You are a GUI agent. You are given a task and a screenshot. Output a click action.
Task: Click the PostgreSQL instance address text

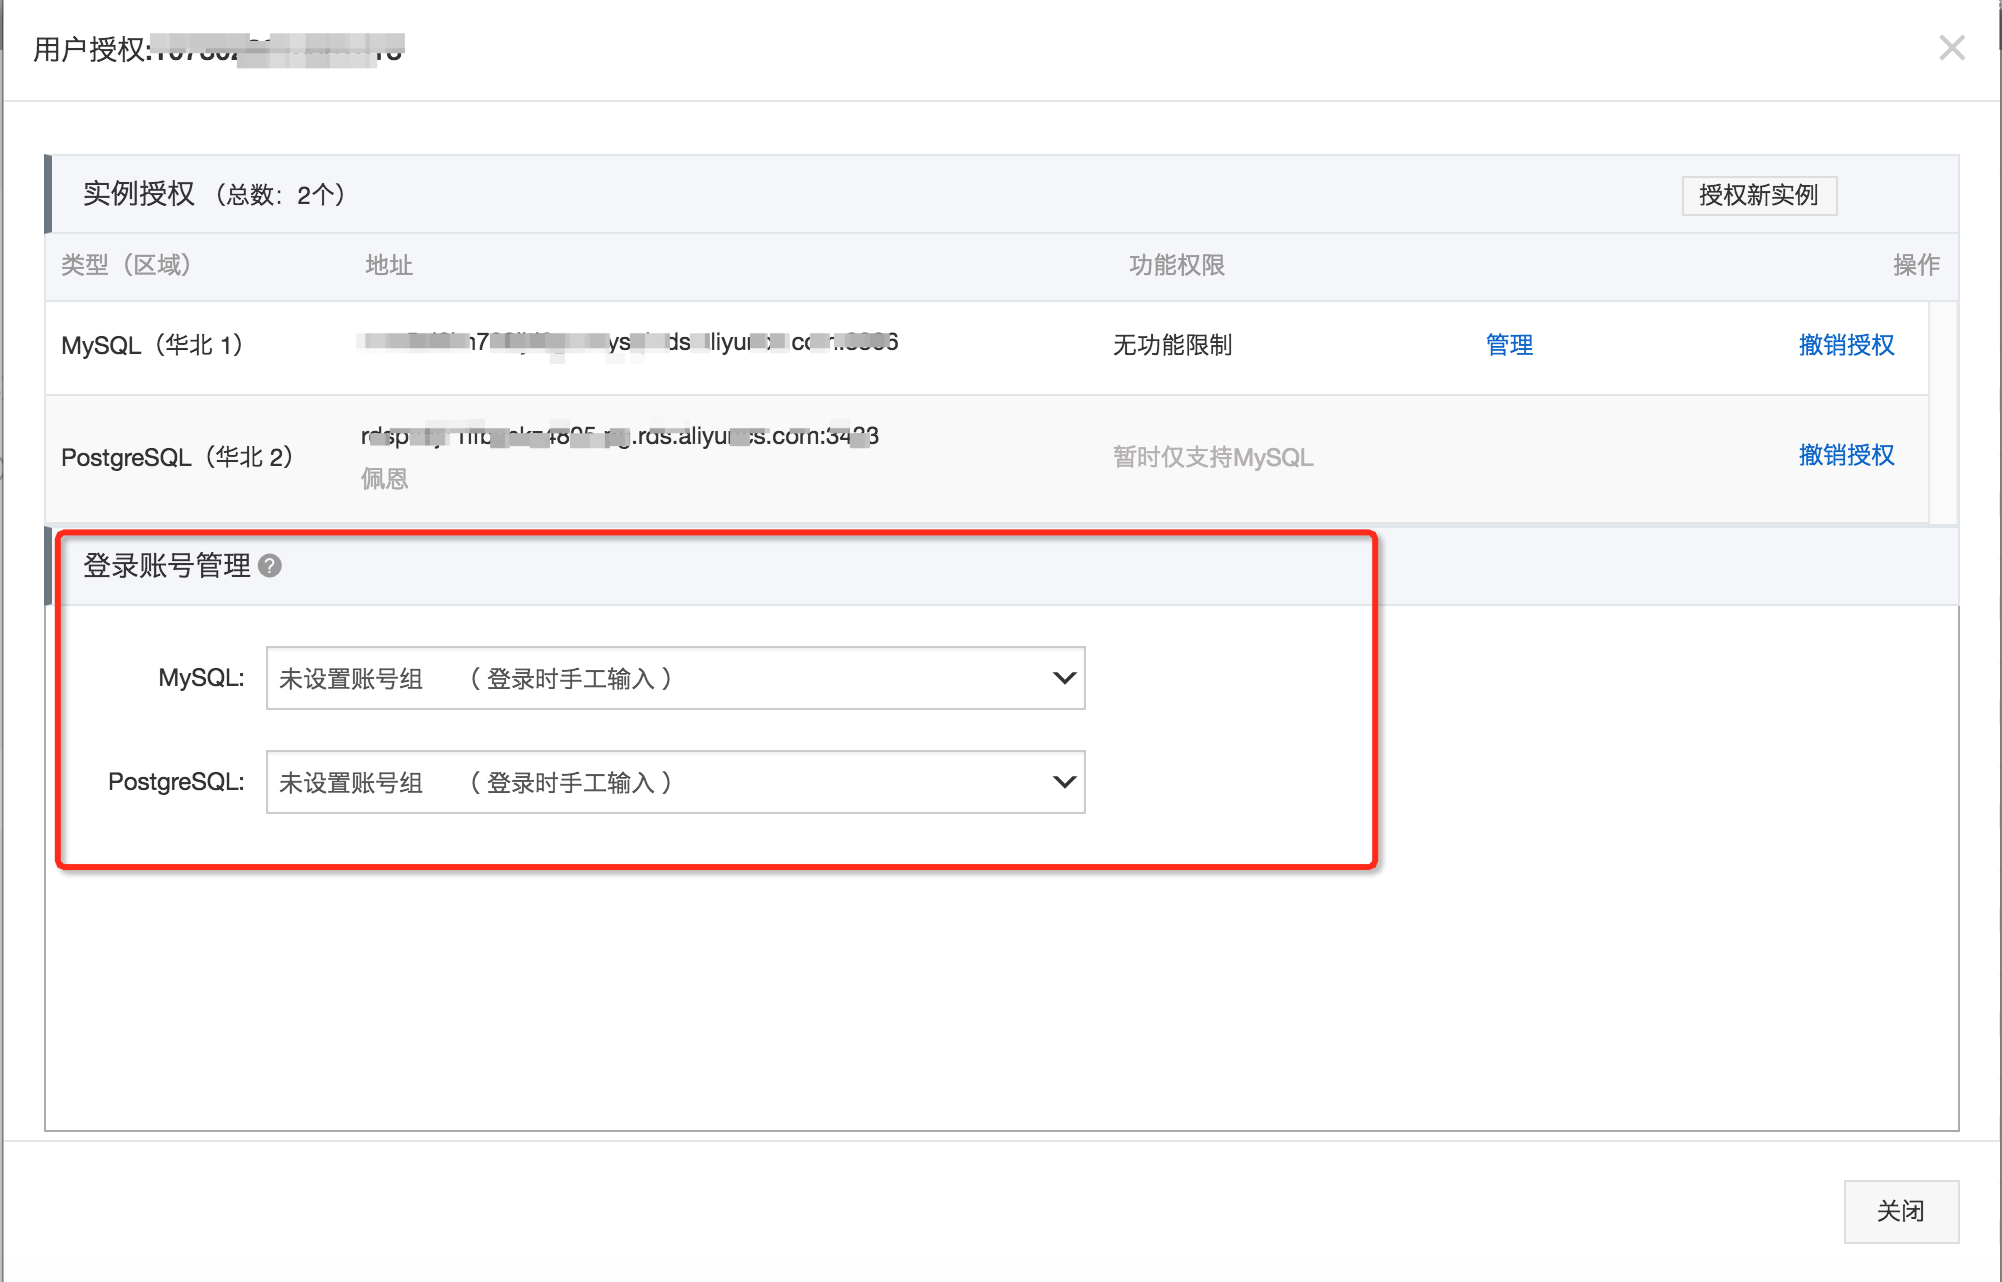click(x=619, y=436)
